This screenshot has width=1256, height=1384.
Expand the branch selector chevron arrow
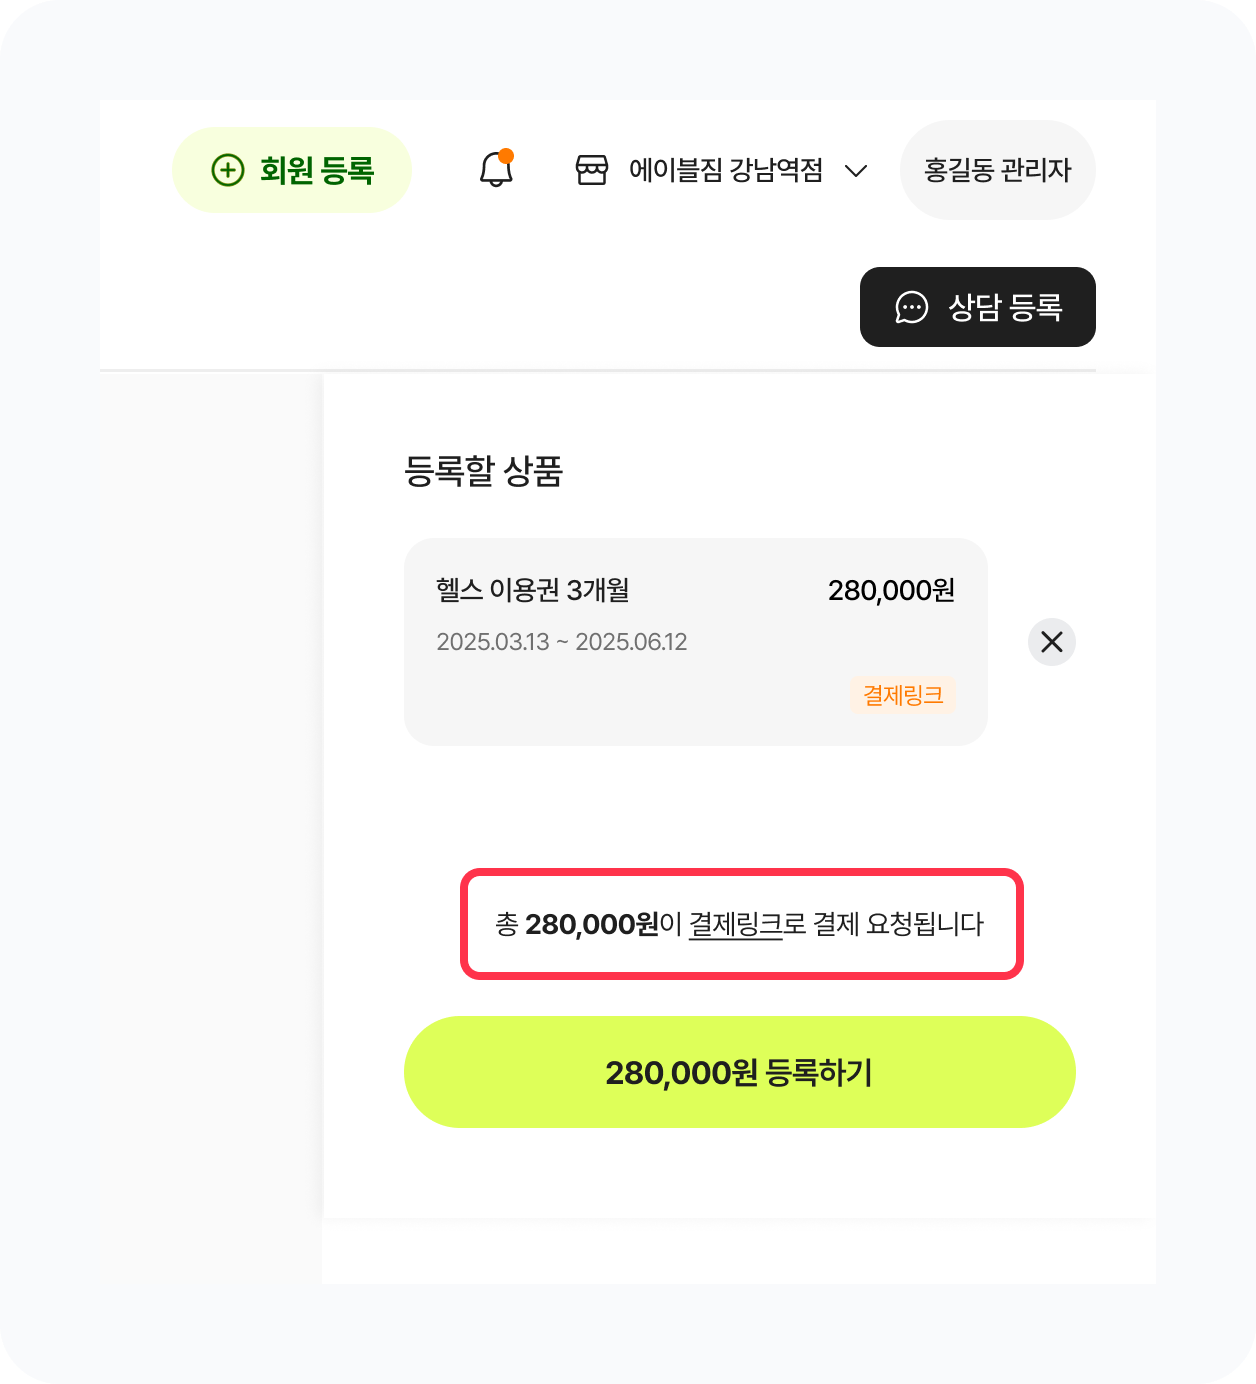coord(856,171)
